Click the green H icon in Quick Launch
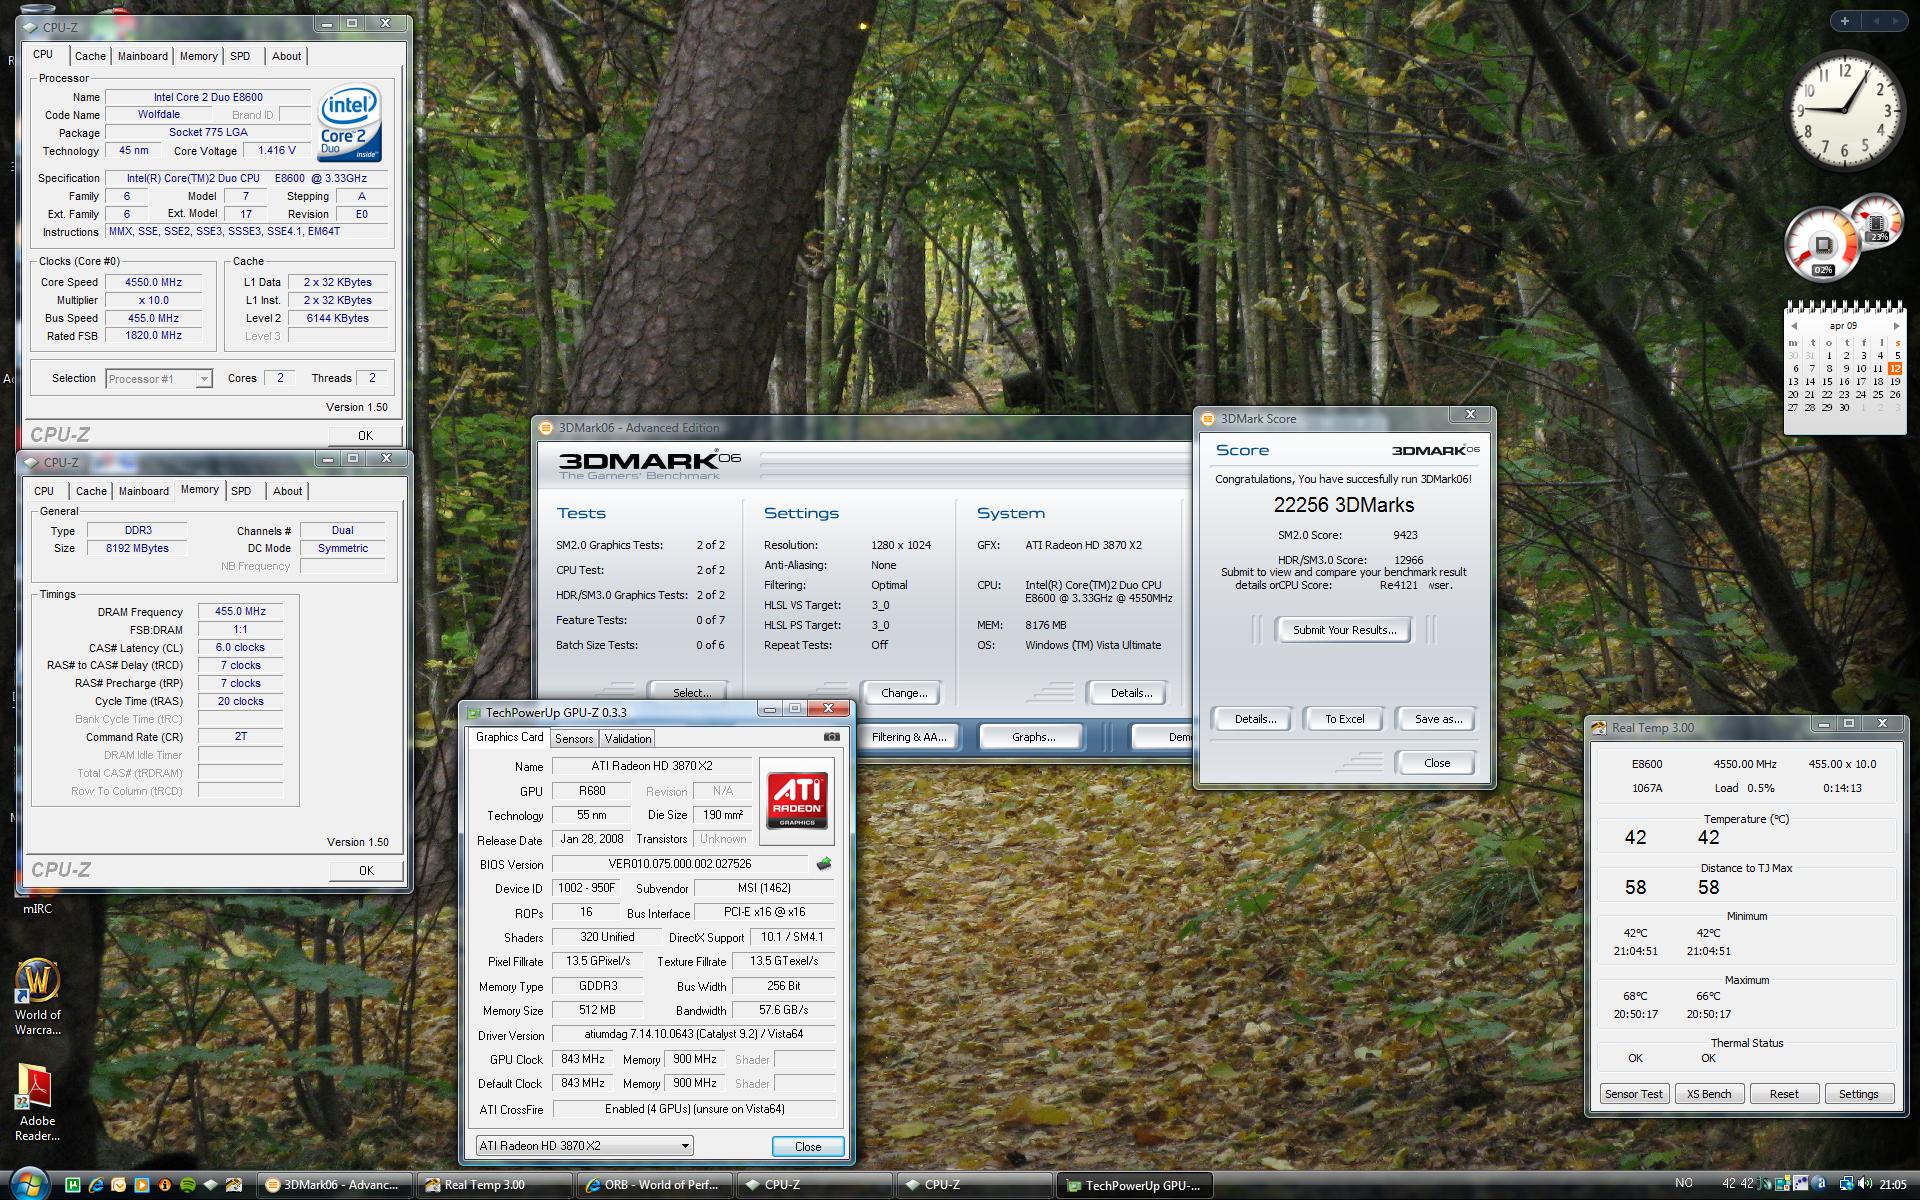The width and height of the screenshot is (1920, 1200). click(72, 1185)
